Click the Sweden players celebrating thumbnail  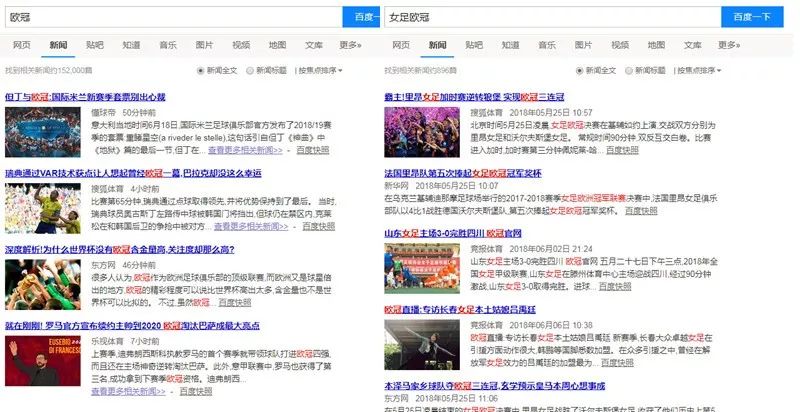(43, 209)
